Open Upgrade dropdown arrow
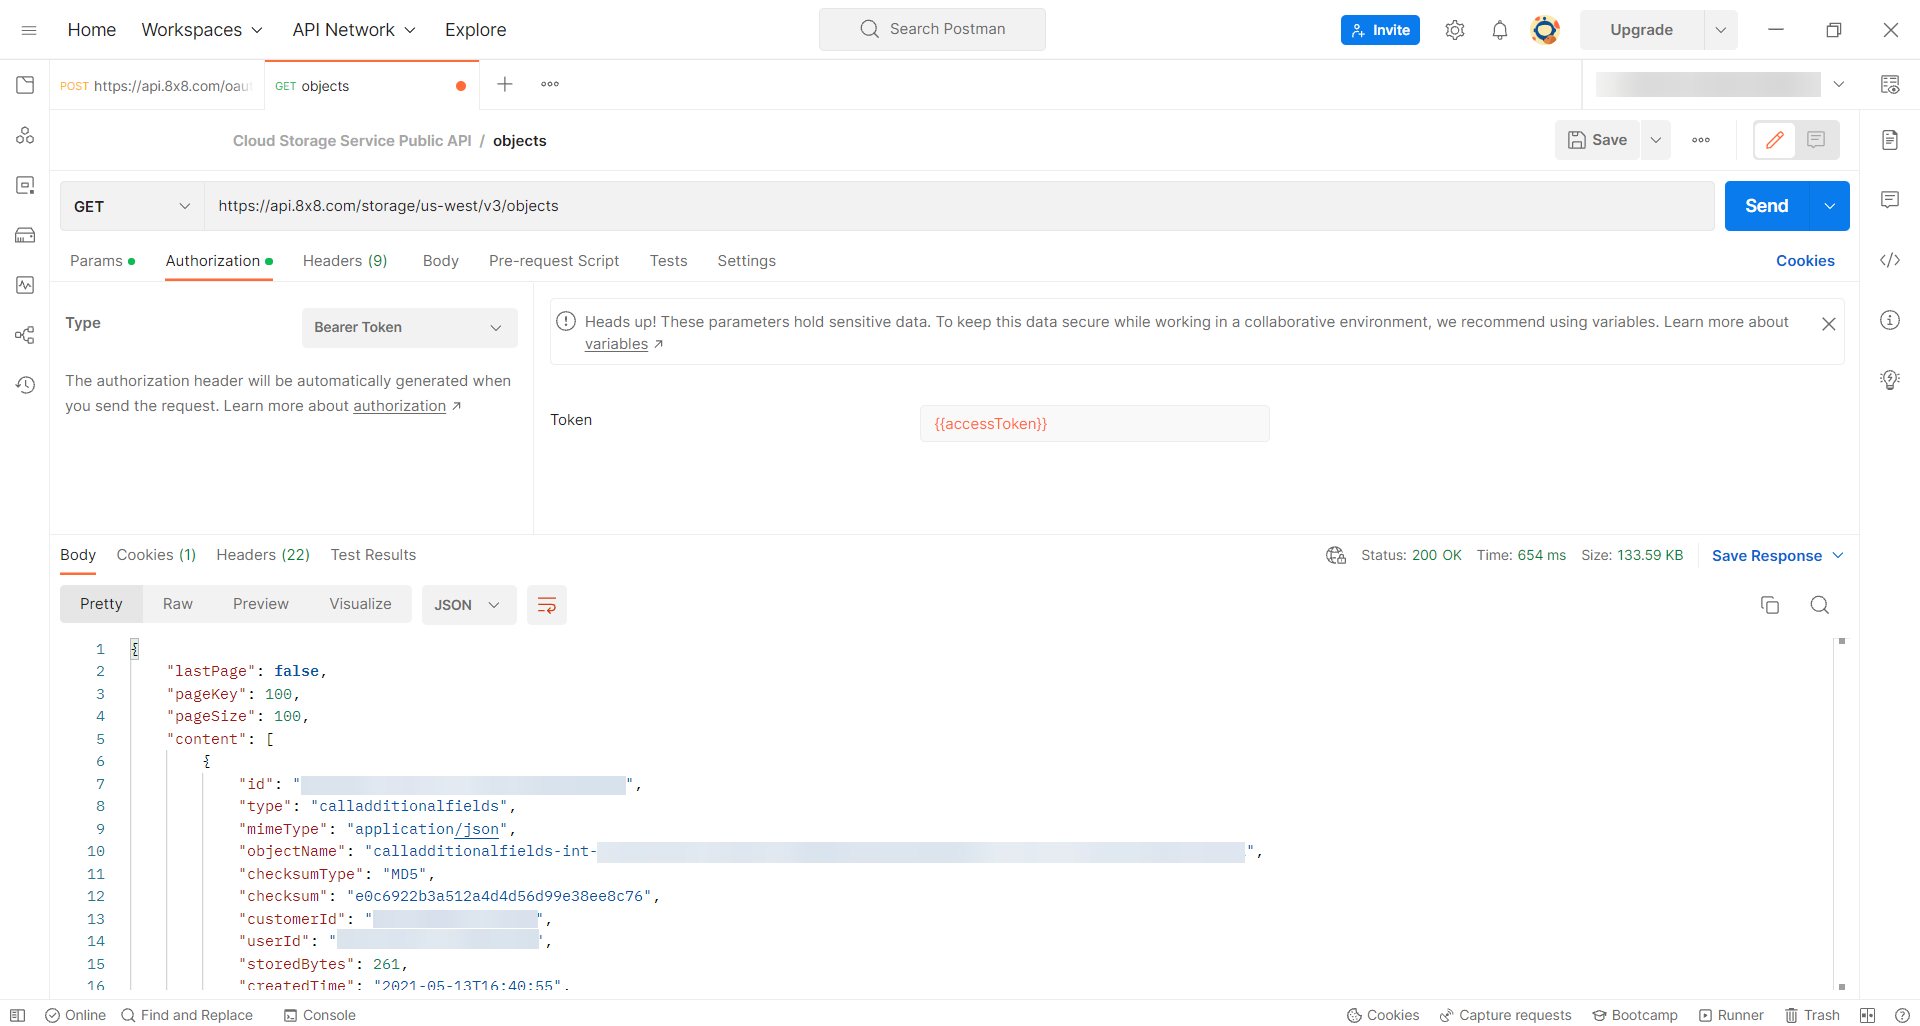 click(1721, 30)
